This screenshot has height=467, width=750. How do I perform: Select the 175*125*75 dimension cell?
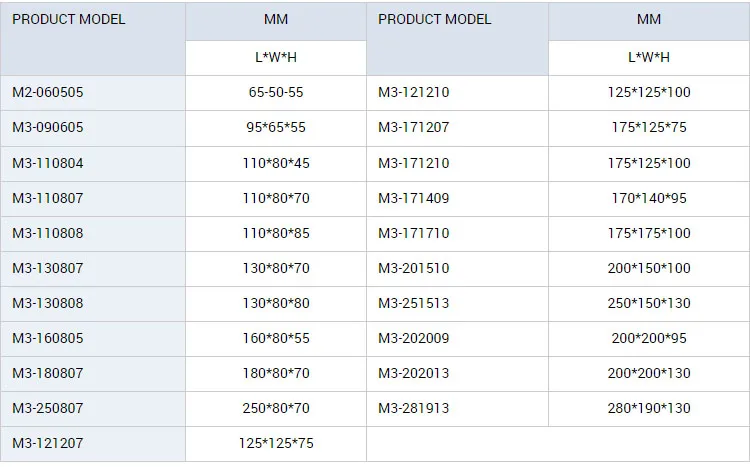pyautogui.click(x=649, y=127)
